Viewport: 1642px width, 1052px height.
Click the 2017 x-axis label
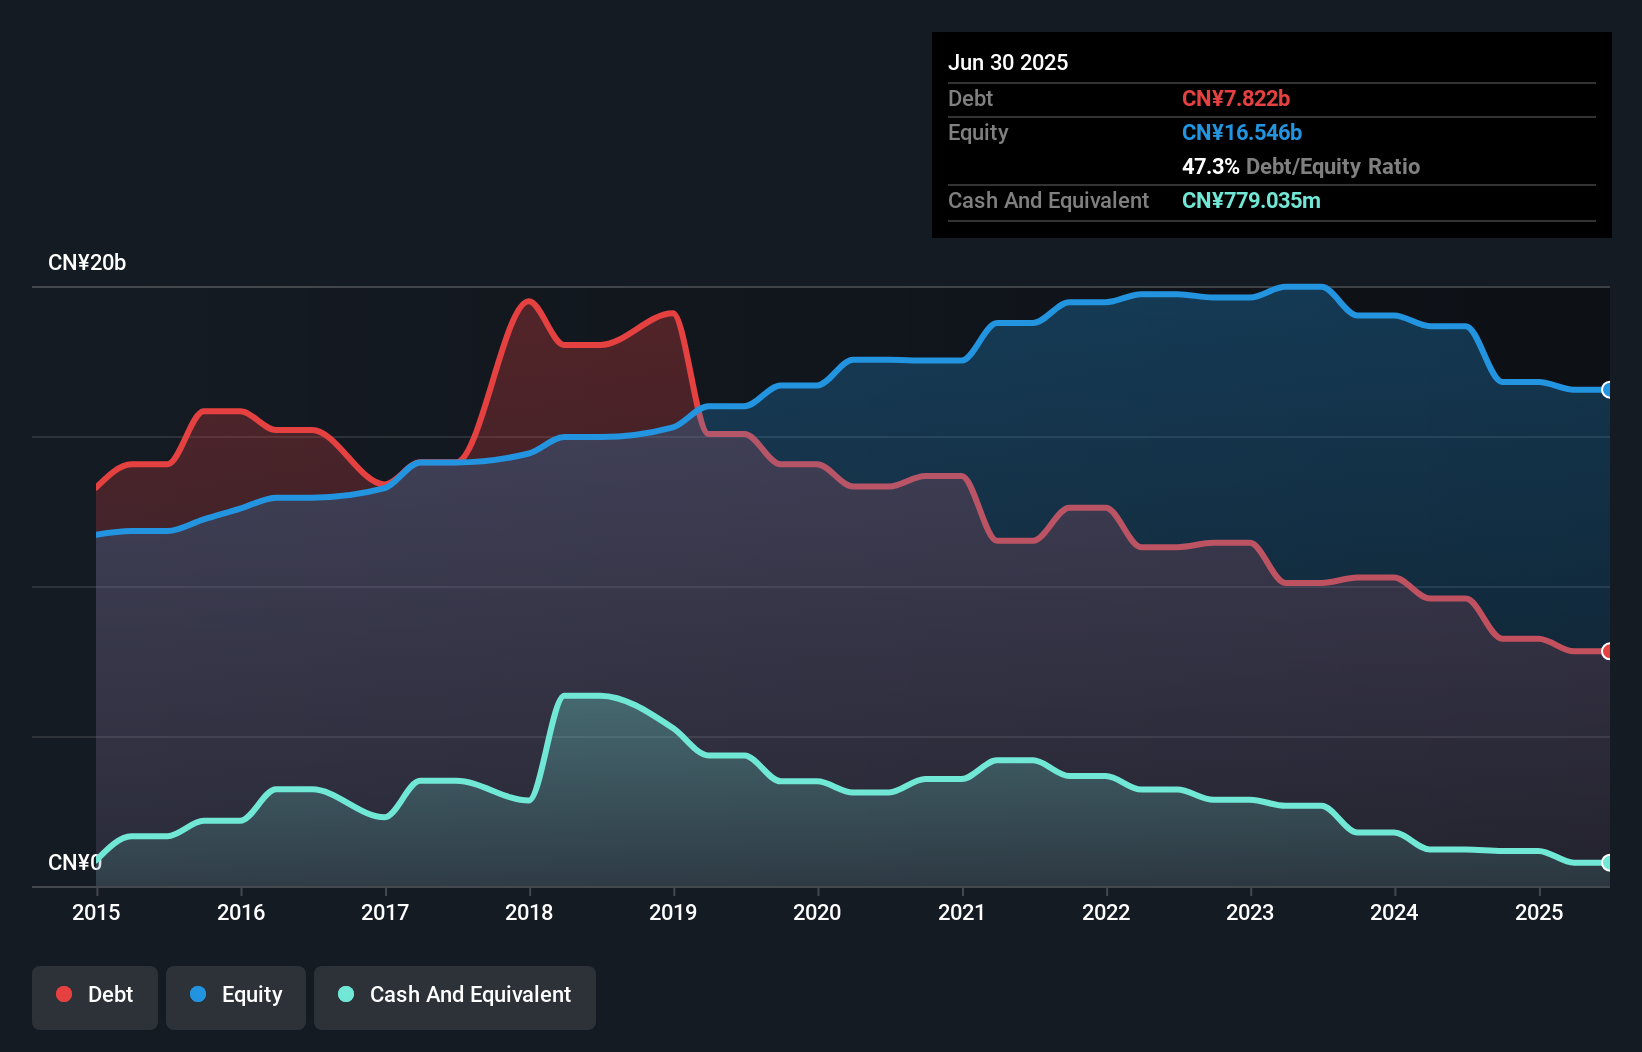(x=385, y=912)
